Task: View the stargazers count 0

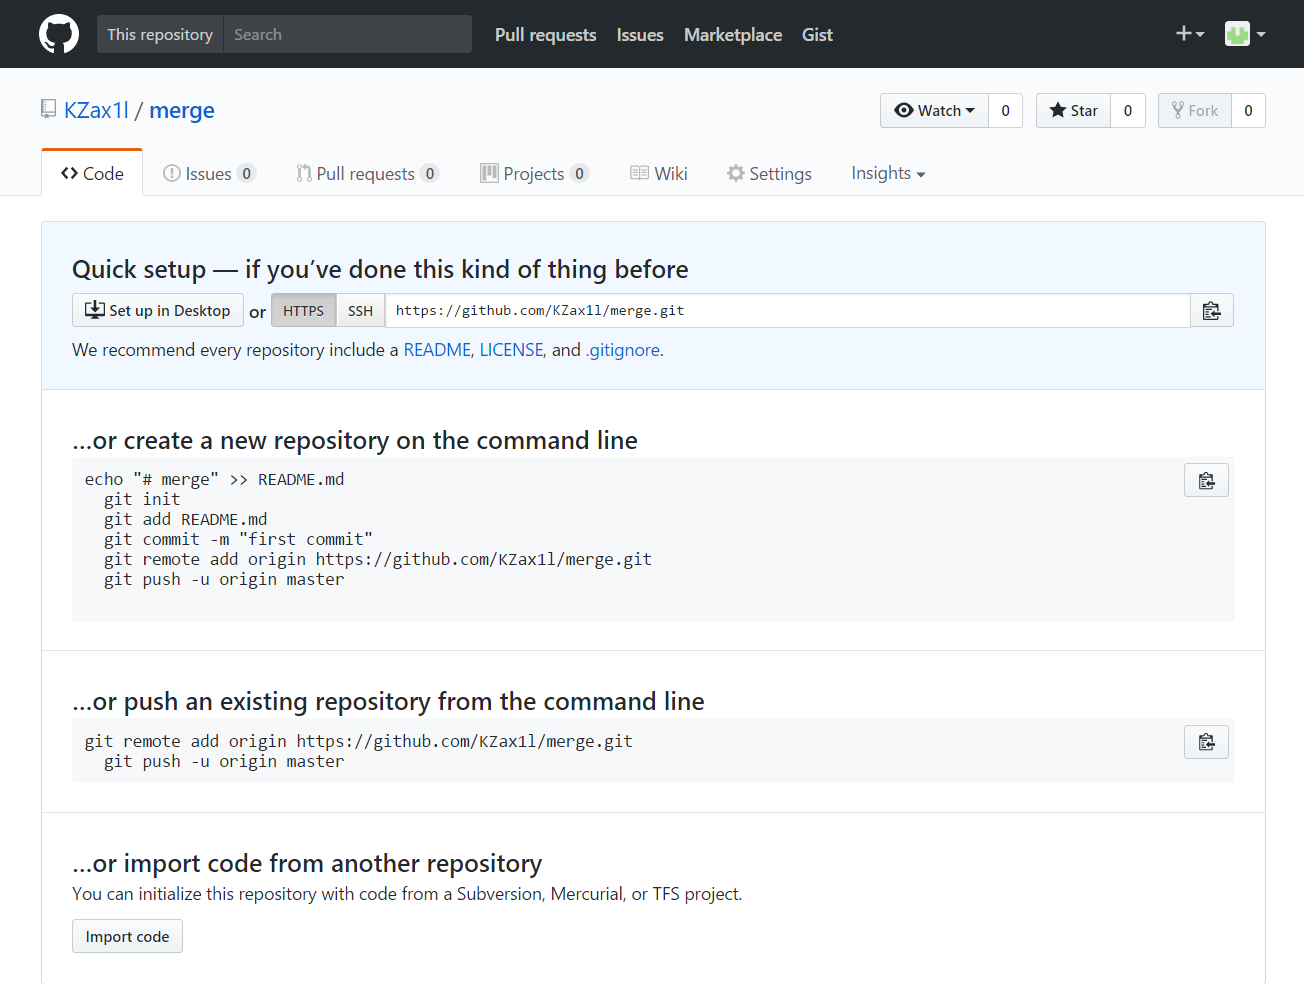Action: [1127, 110]
